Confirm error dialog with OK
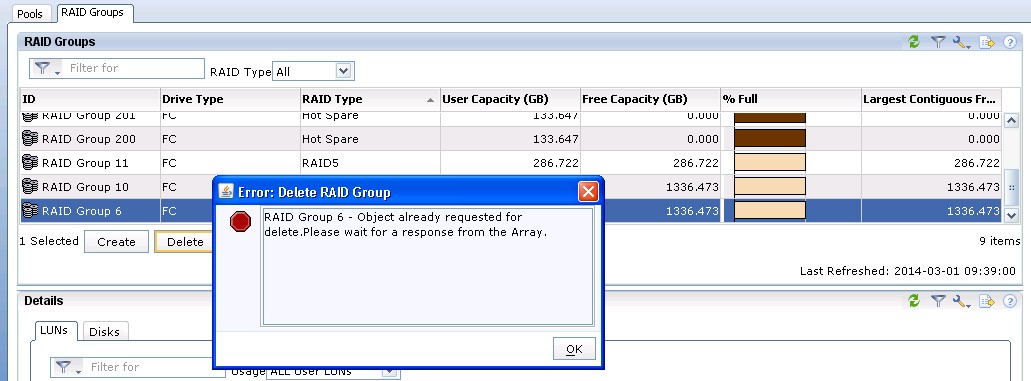This screenshot has width=1031, height=381. click(574, 349)
